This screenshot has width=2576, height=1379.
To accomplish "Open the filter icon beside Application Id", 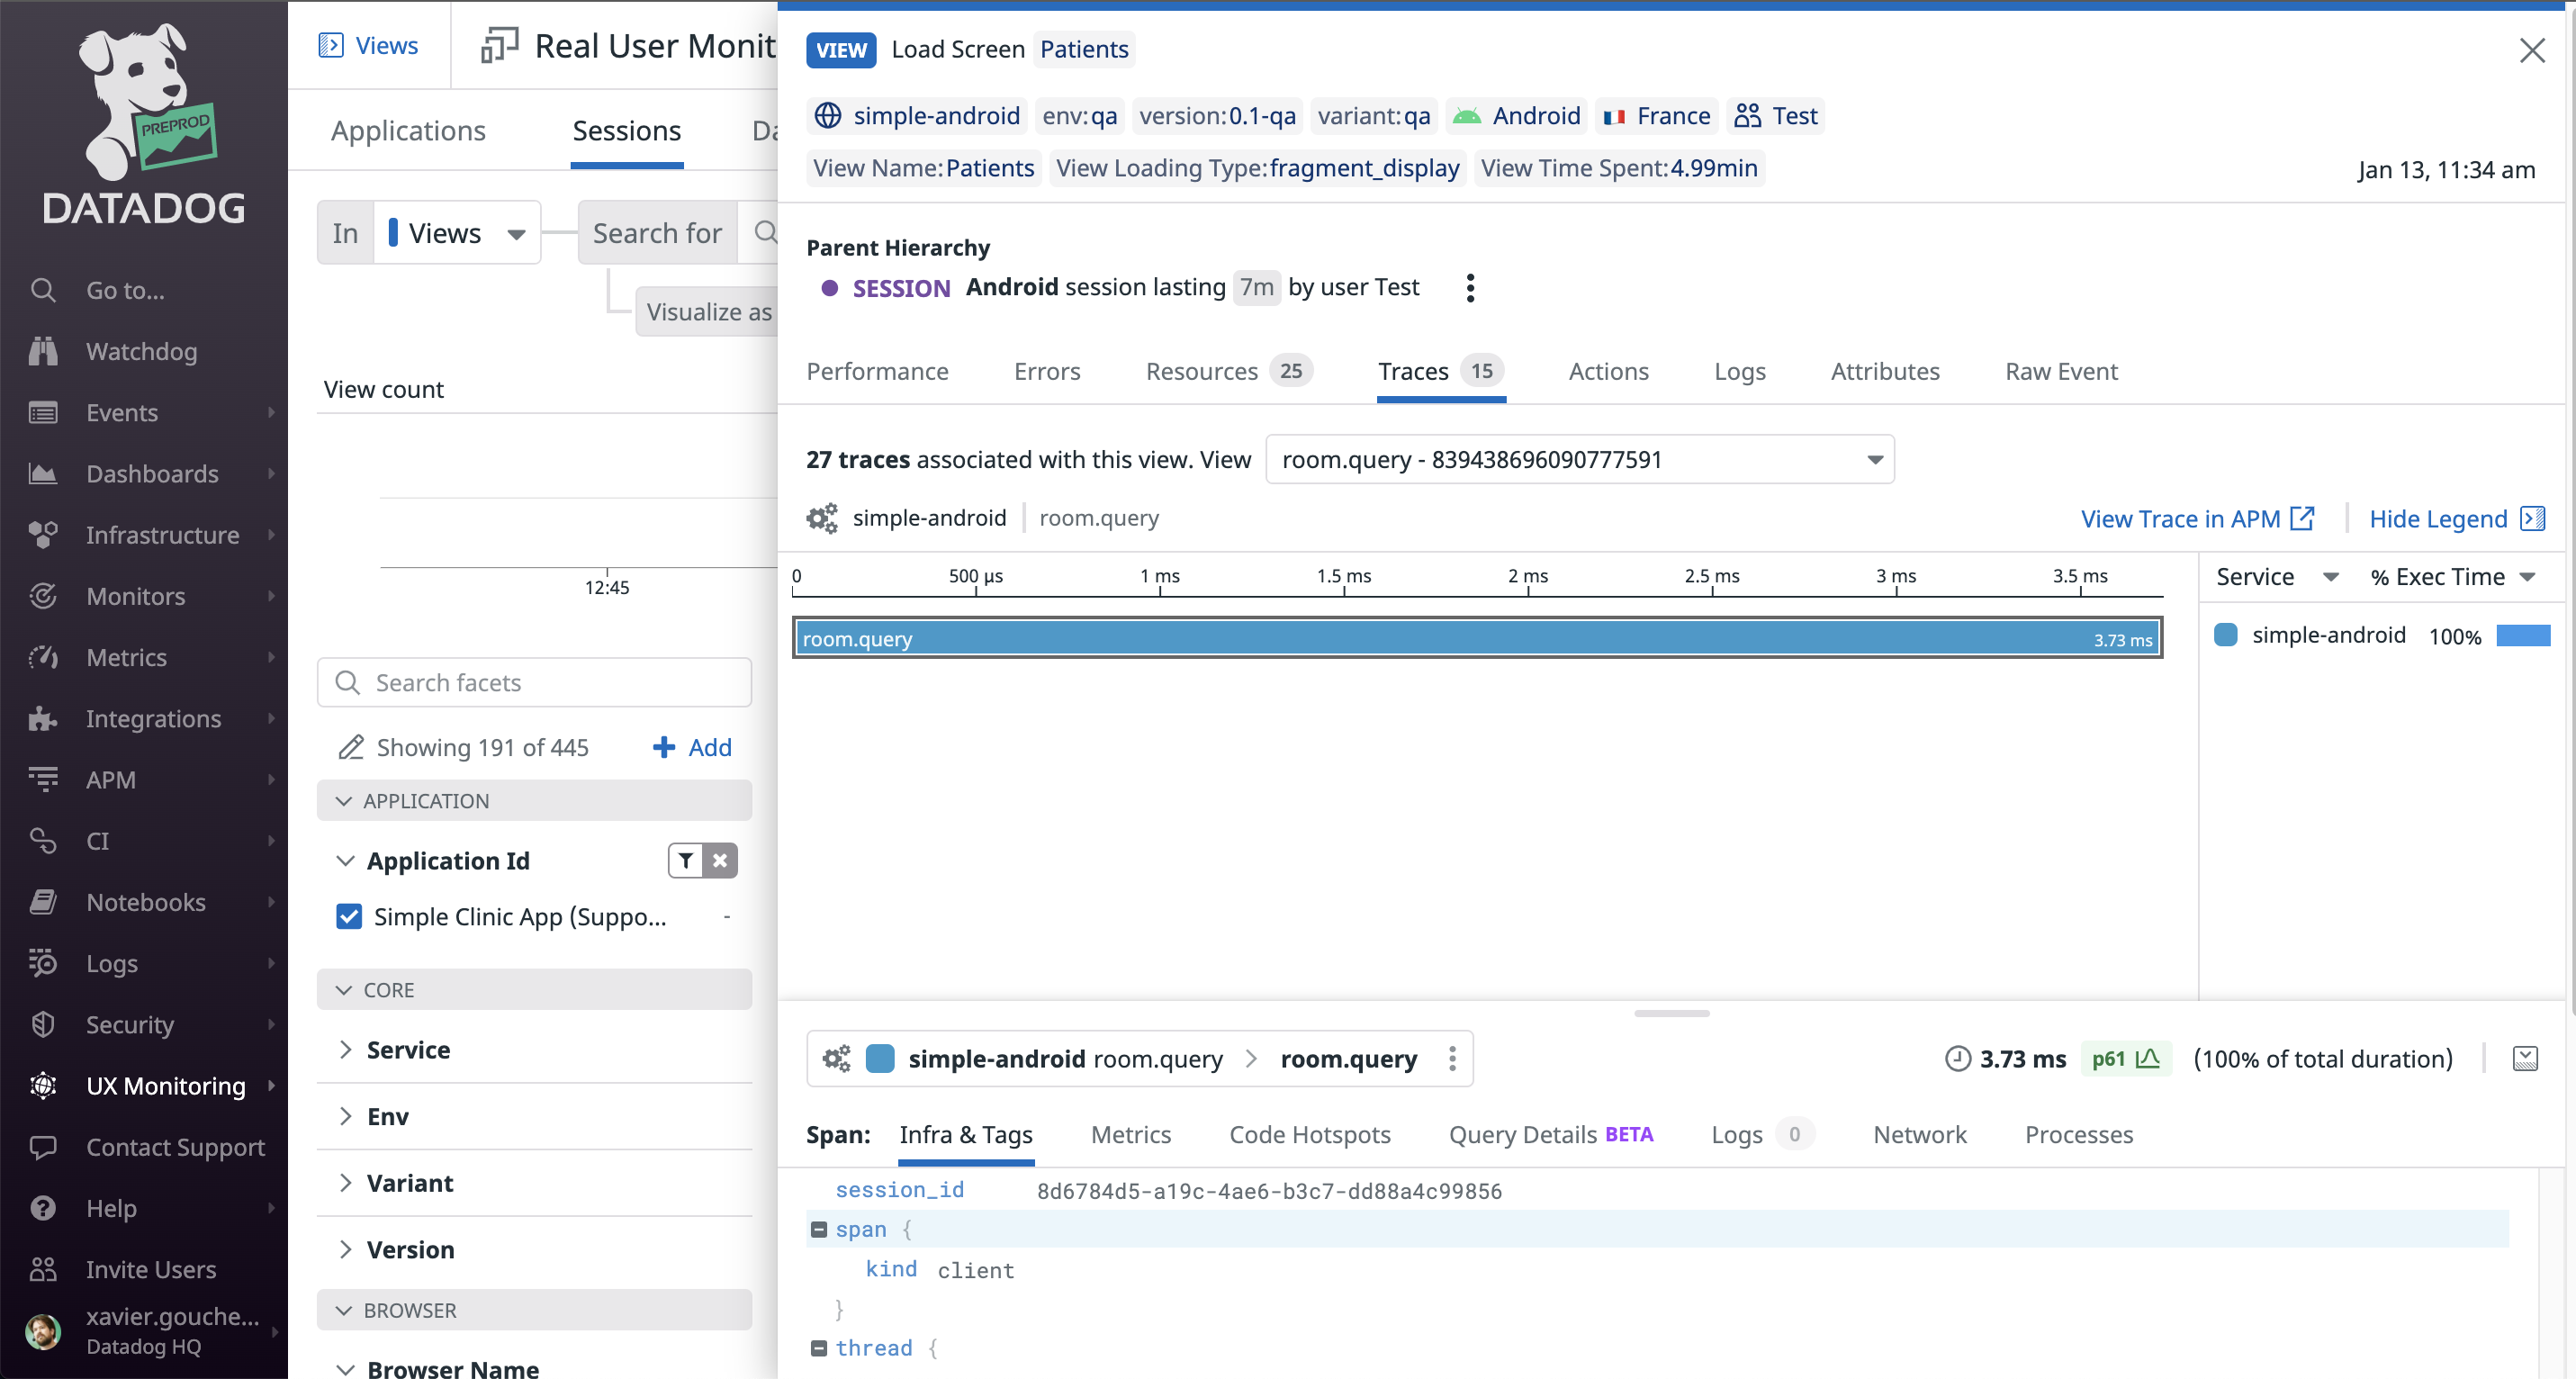I will pos(685,860).
